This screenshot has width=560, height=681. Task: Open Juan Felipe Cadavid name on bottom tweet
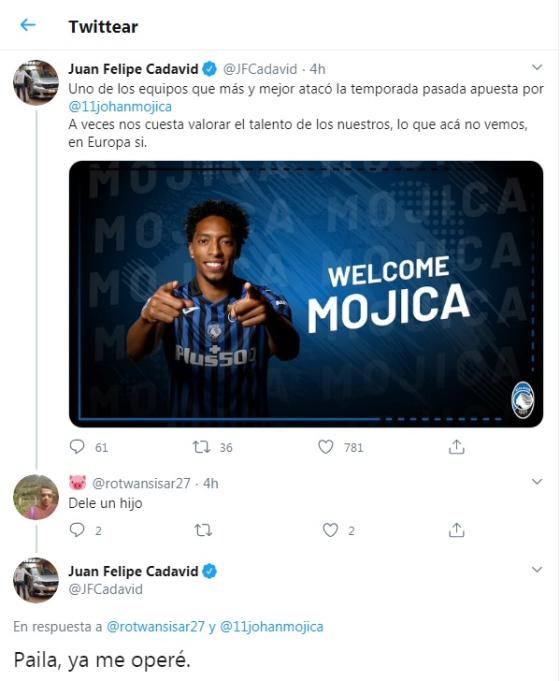click(x=133, y=571)
